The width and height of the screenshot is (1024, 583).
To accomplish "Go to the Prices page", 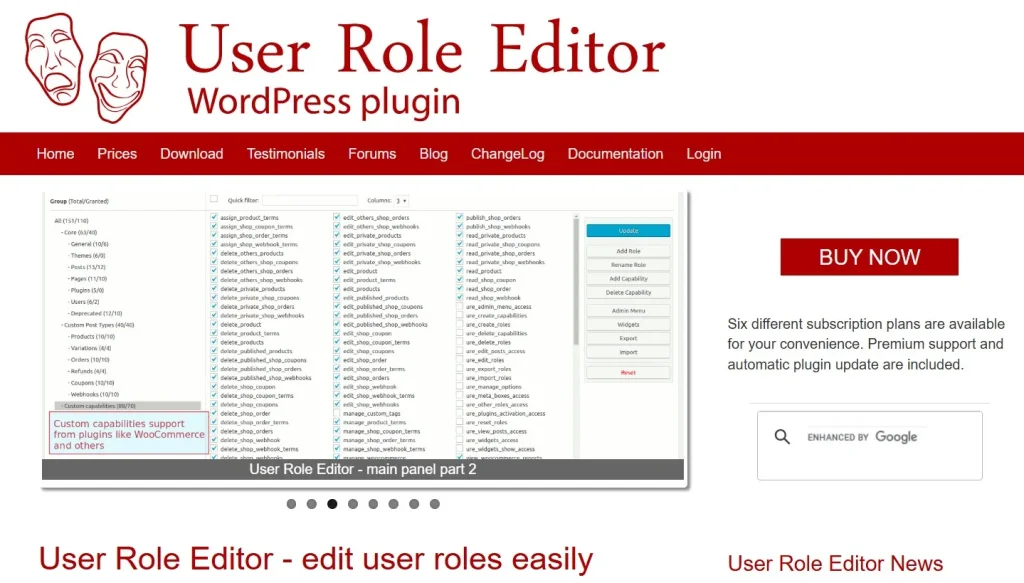I will tap(117, 154).
